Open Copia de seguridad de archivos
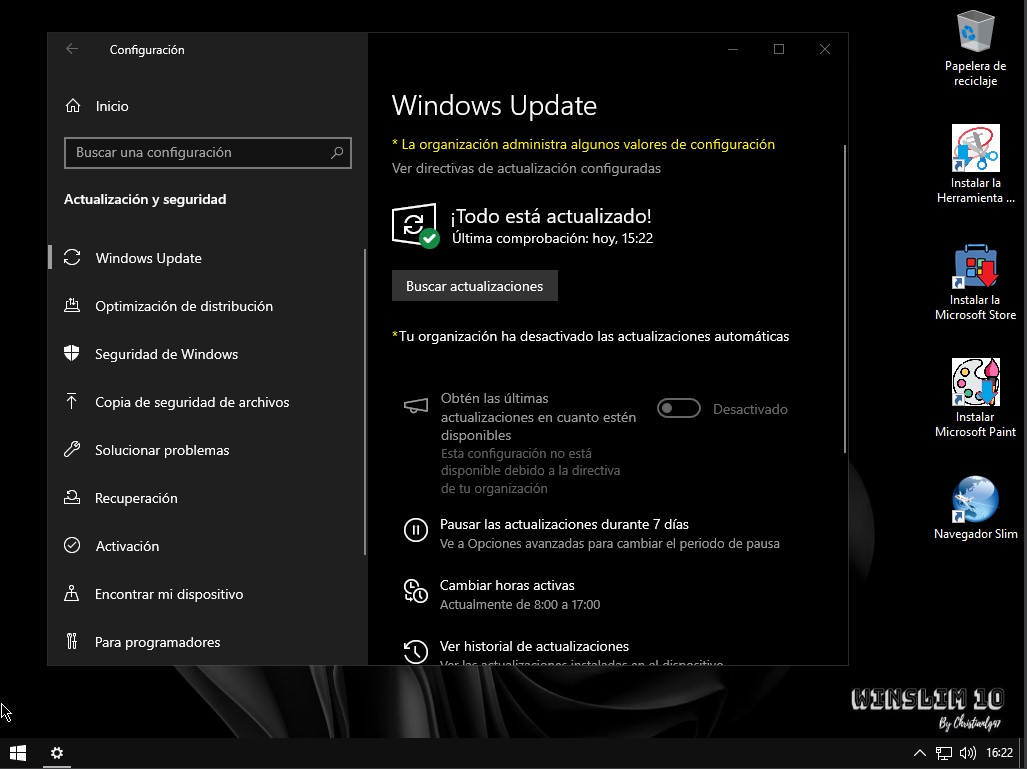This screenshot has height=769, width=1027. (192, 402)
